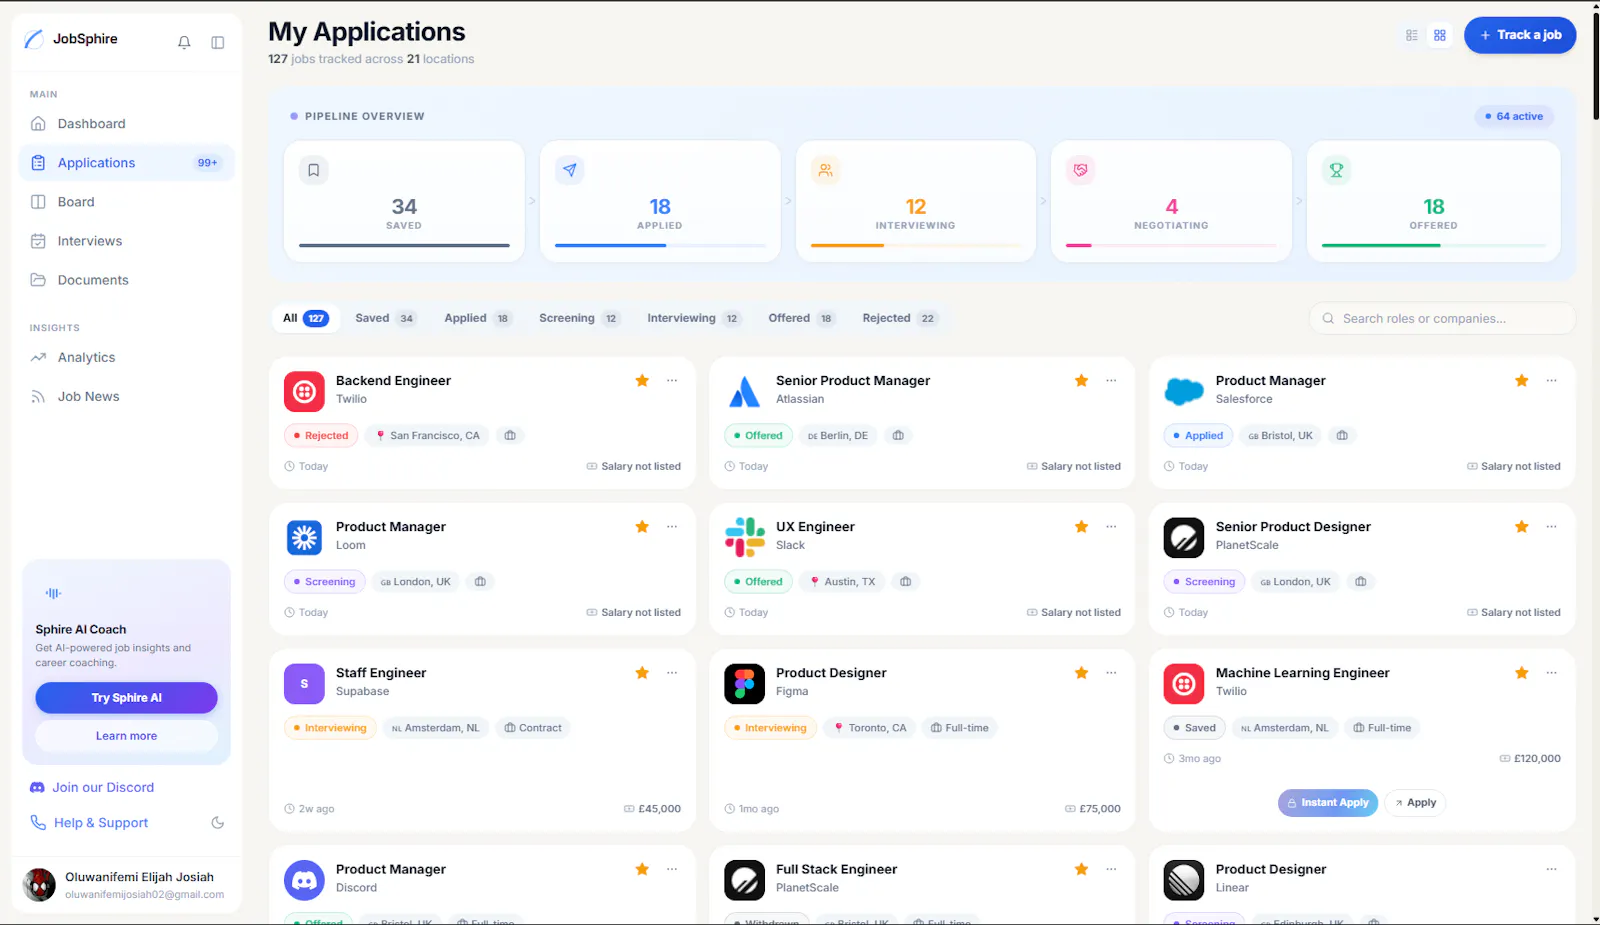Open more options for Slack UX Engineer
The width and height of the screenshot is (1600, 925).
(x=1111, y=527)
